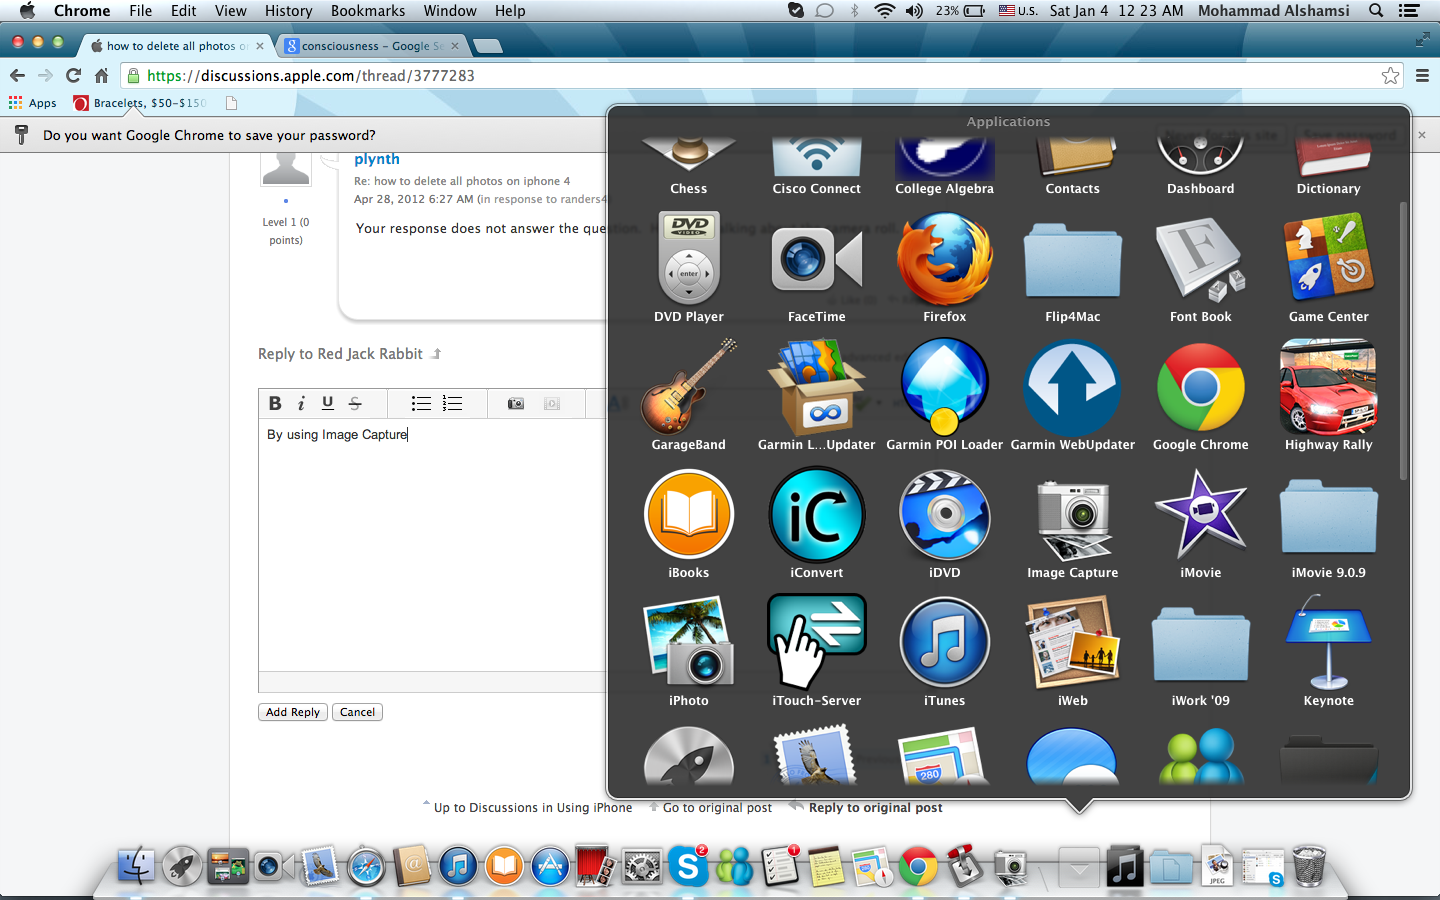Open System Preferences from the Dock
Viewport: 1440px width, 900px height.
[x=642, y=867]
